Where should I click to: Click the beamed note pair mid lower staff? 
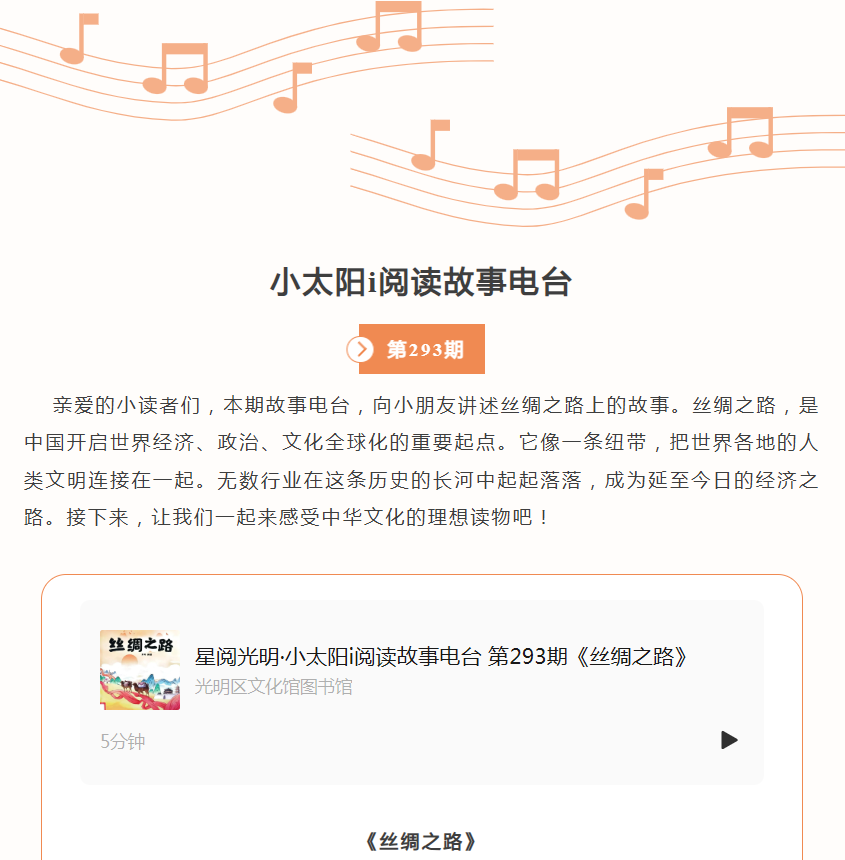coord(527,174)
